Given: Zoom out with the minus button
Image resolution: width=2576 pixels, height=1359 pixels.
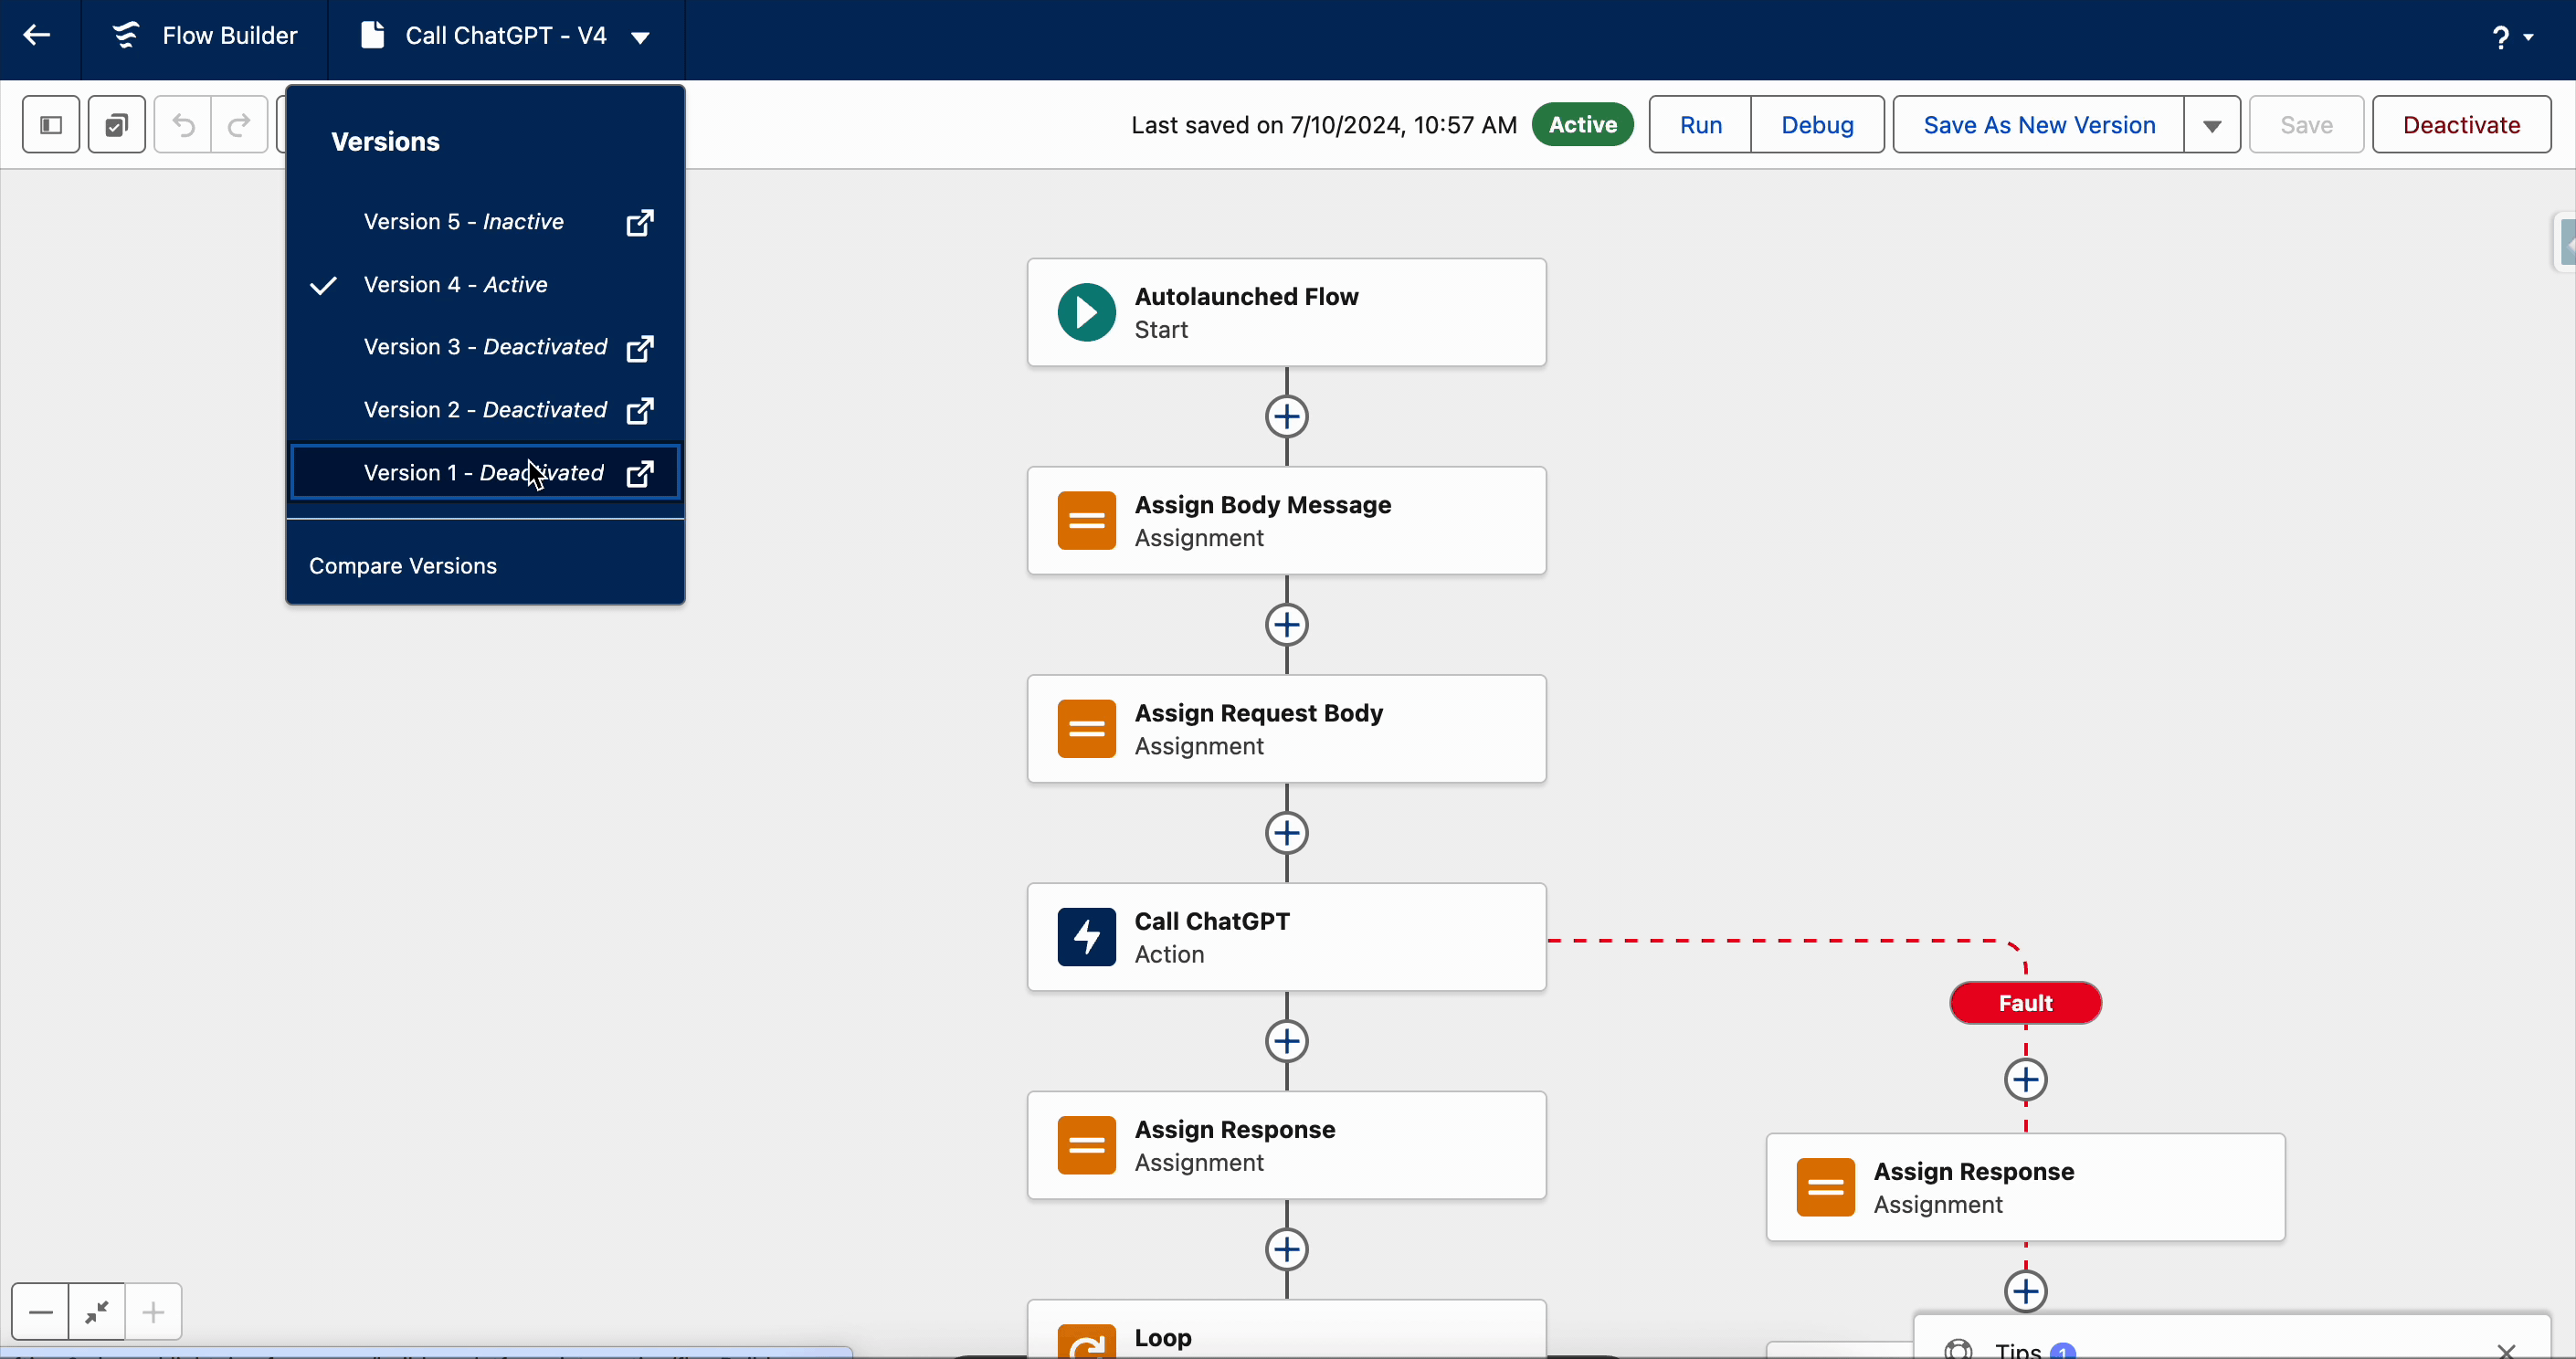Looking at the screenshot, I should pyautogui.click(x=41, y=1312).
